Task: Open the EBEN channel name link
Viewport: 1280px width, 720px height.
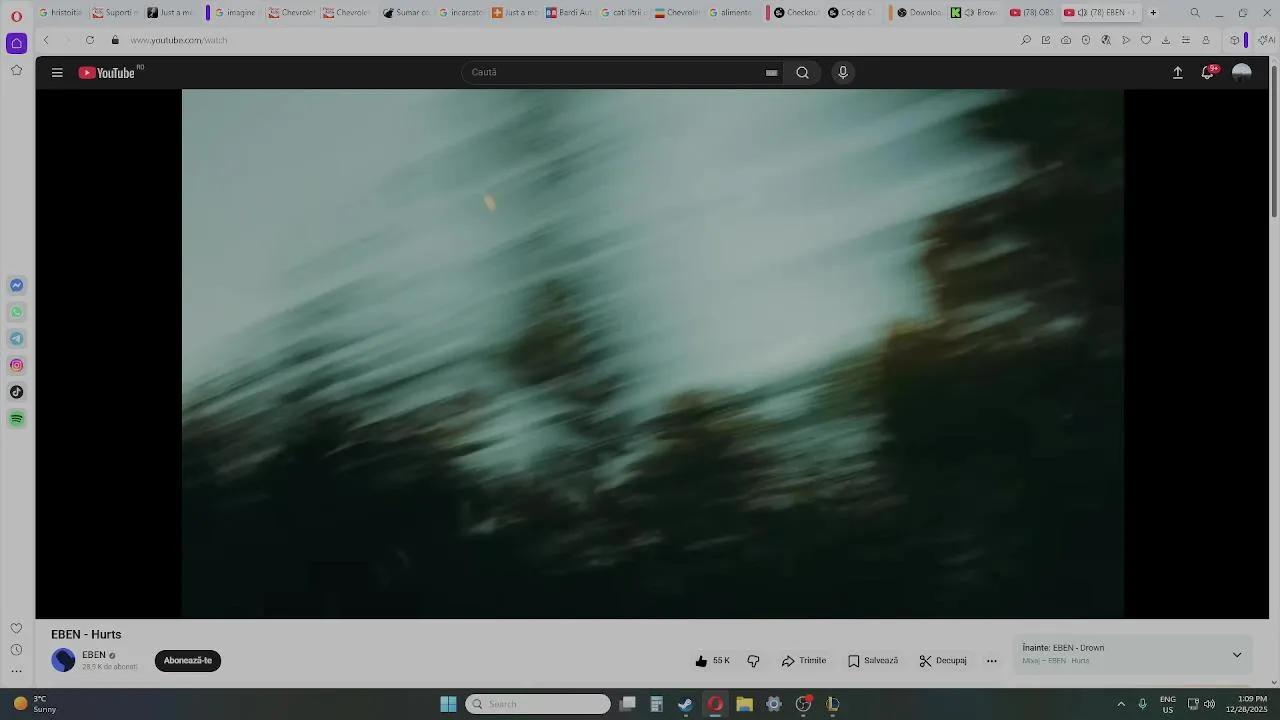Action: (94, 655)
